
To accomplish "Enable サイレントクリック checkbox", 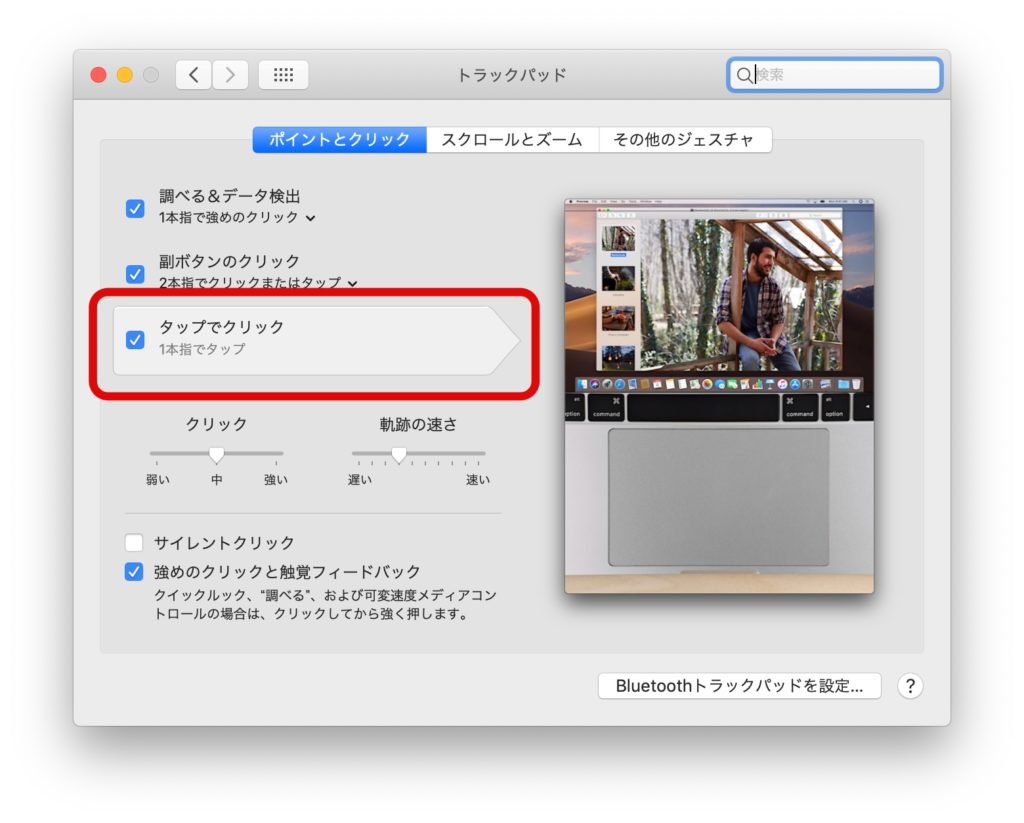I will pyautogui.click(x=134, y=542).
